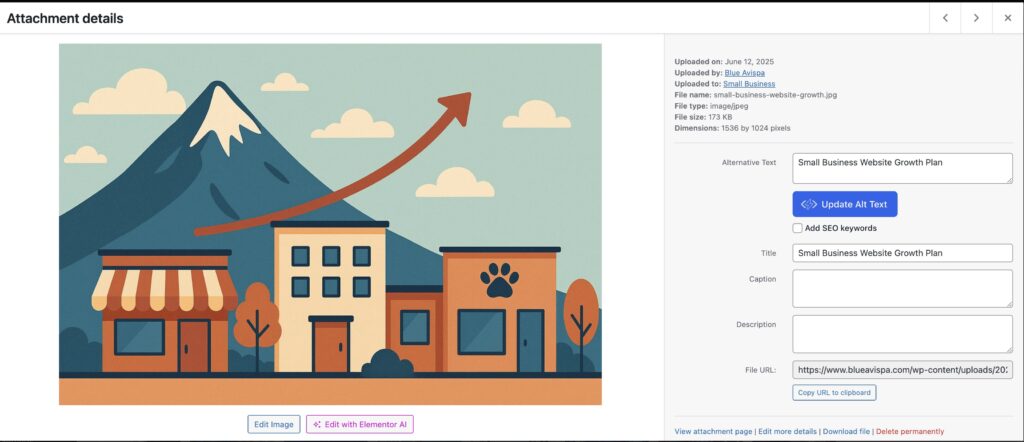Click the File size 173 KB text
The width and height of the screenshot is (1024, 442).
[x=703, y=117]
